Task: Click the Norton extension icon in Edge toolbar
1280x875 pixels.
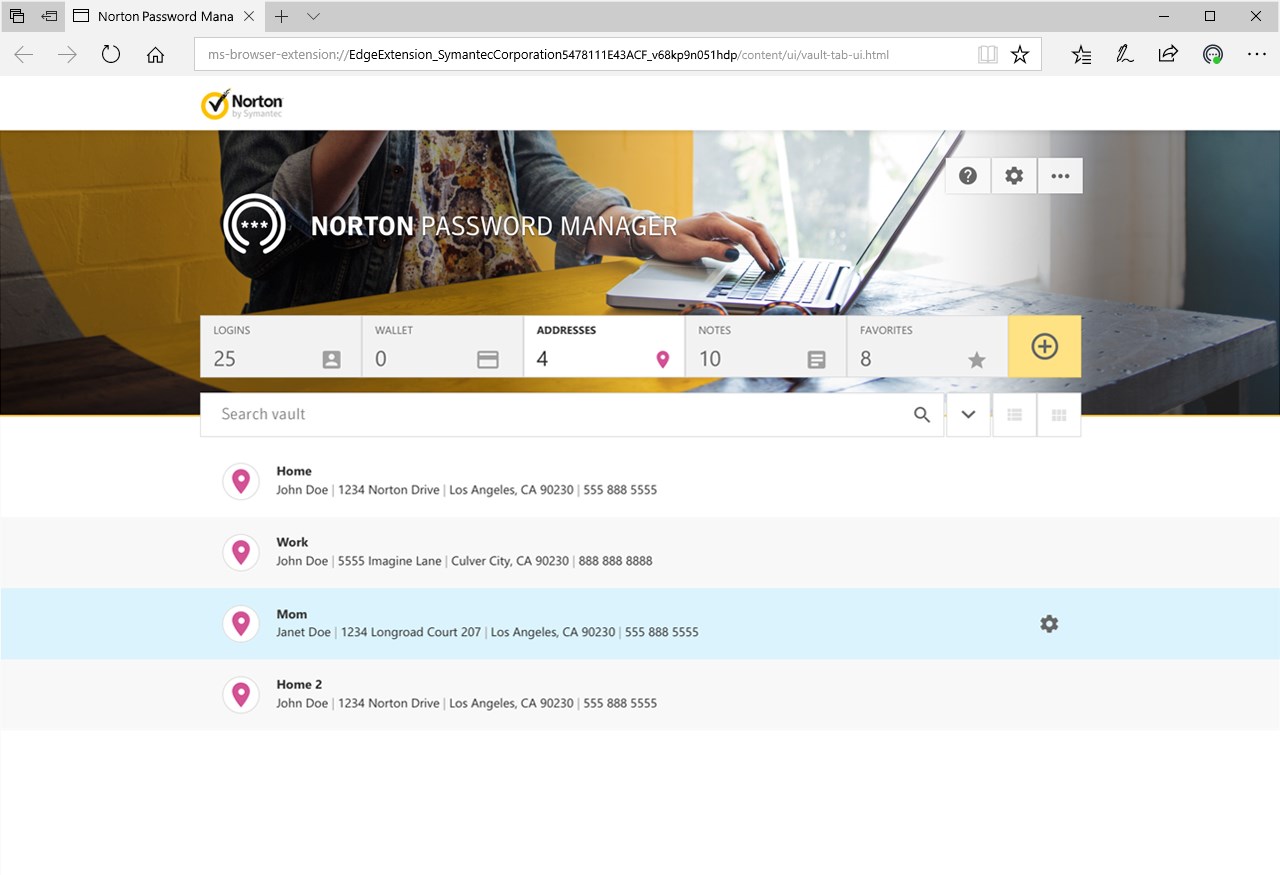Action: (1212, 55)
